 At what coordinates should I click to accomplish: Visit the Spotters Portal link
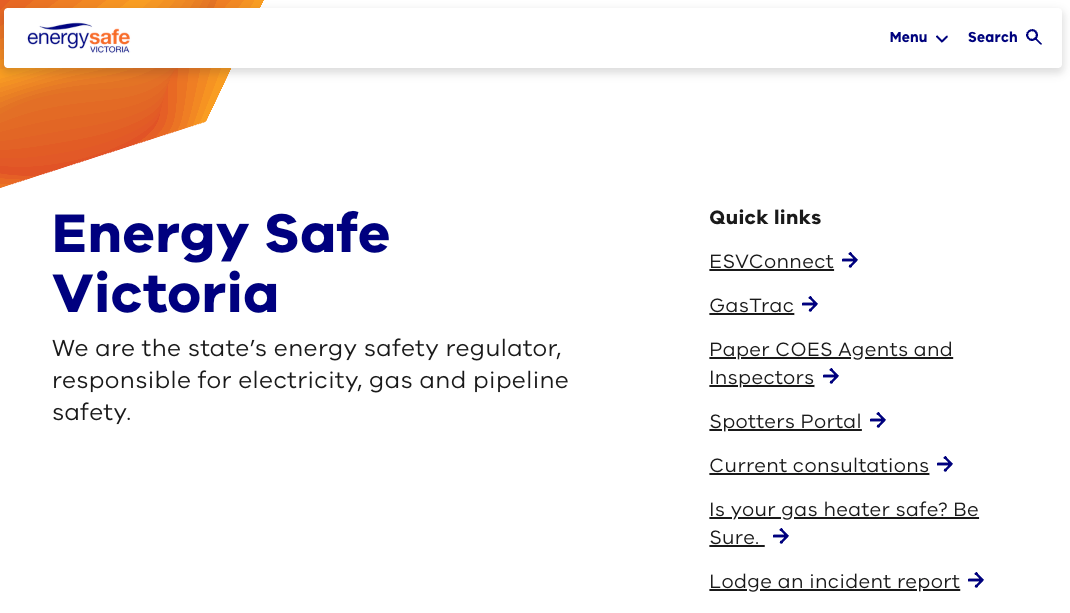tap(785, 421)
